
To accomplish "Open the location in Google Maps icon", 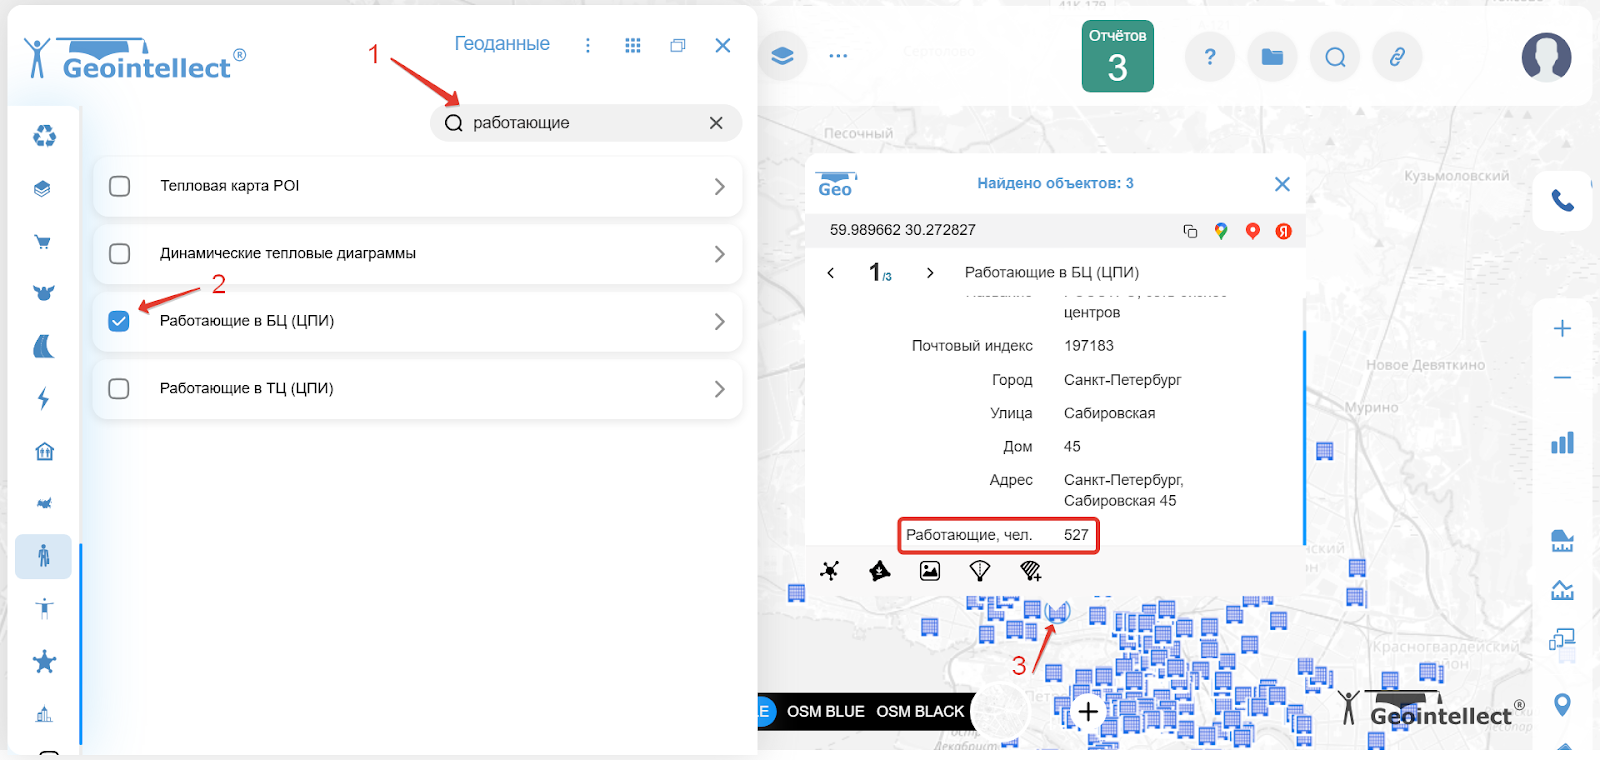I will 1221,231.
